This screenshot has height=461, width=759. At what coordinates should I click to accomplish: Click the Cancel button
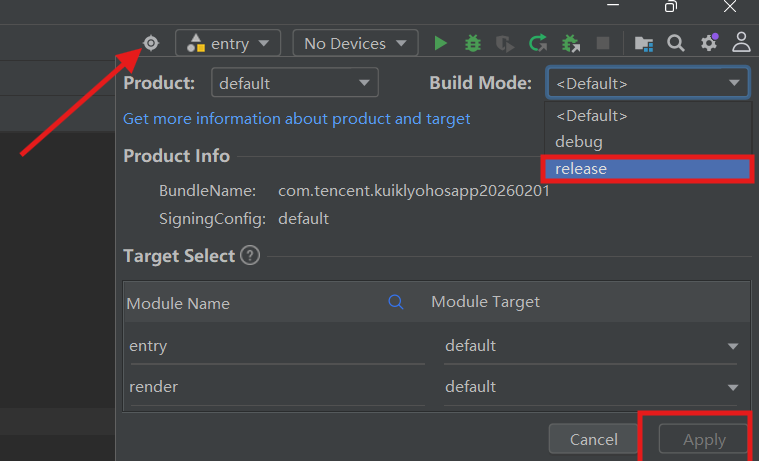tap(593, 439)
